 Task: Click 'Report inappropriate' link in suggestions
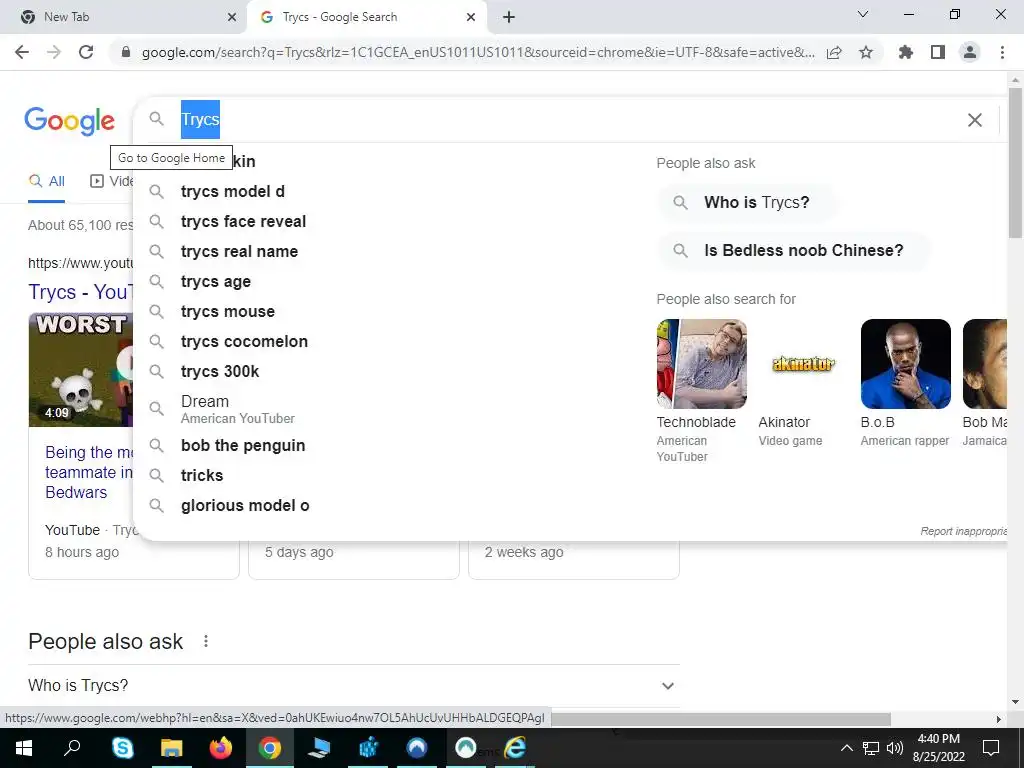point(963,532)
